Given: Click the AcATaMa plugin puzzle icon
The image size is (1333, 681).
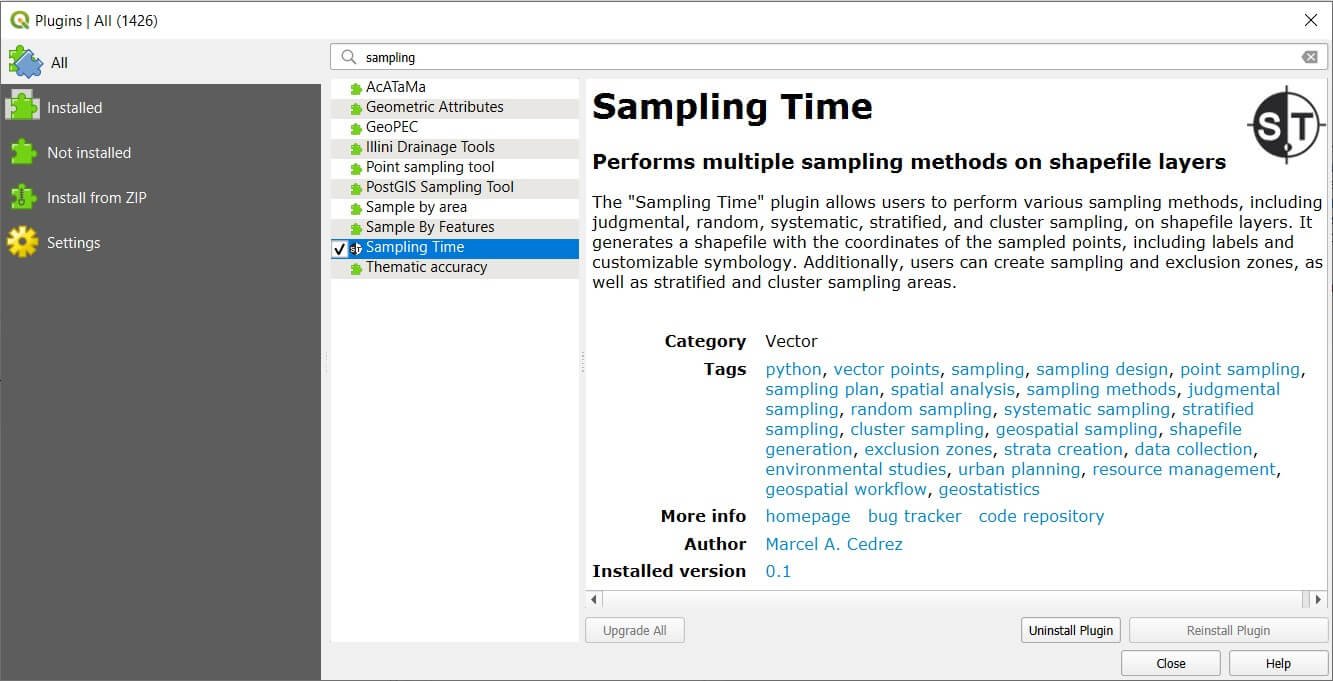Looking at the screenshot, I should [x=356, y=88].
